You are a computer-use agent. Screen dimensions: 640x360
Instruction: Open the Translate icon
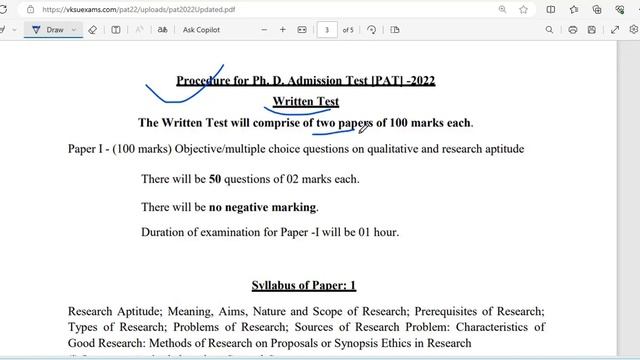point(162,30)
